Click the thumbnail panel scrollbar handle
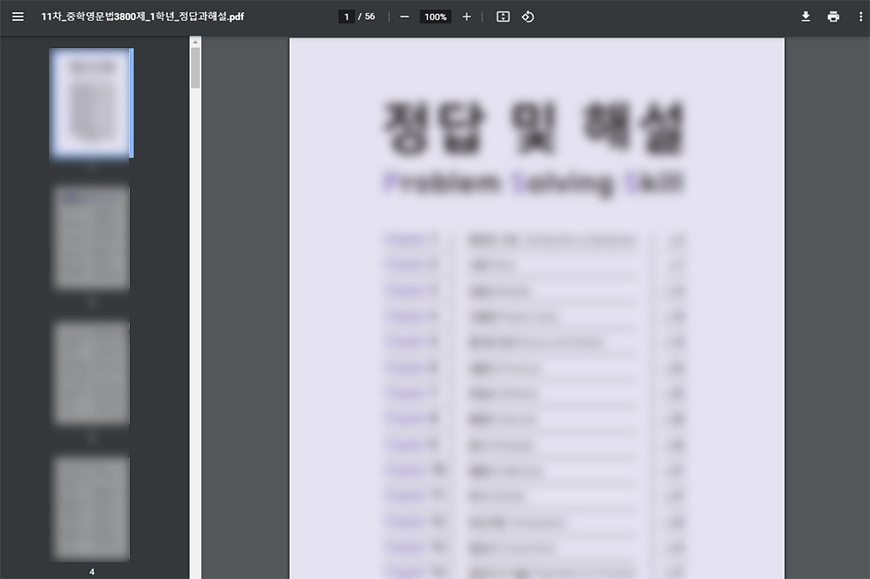 (x=195, y=68)
